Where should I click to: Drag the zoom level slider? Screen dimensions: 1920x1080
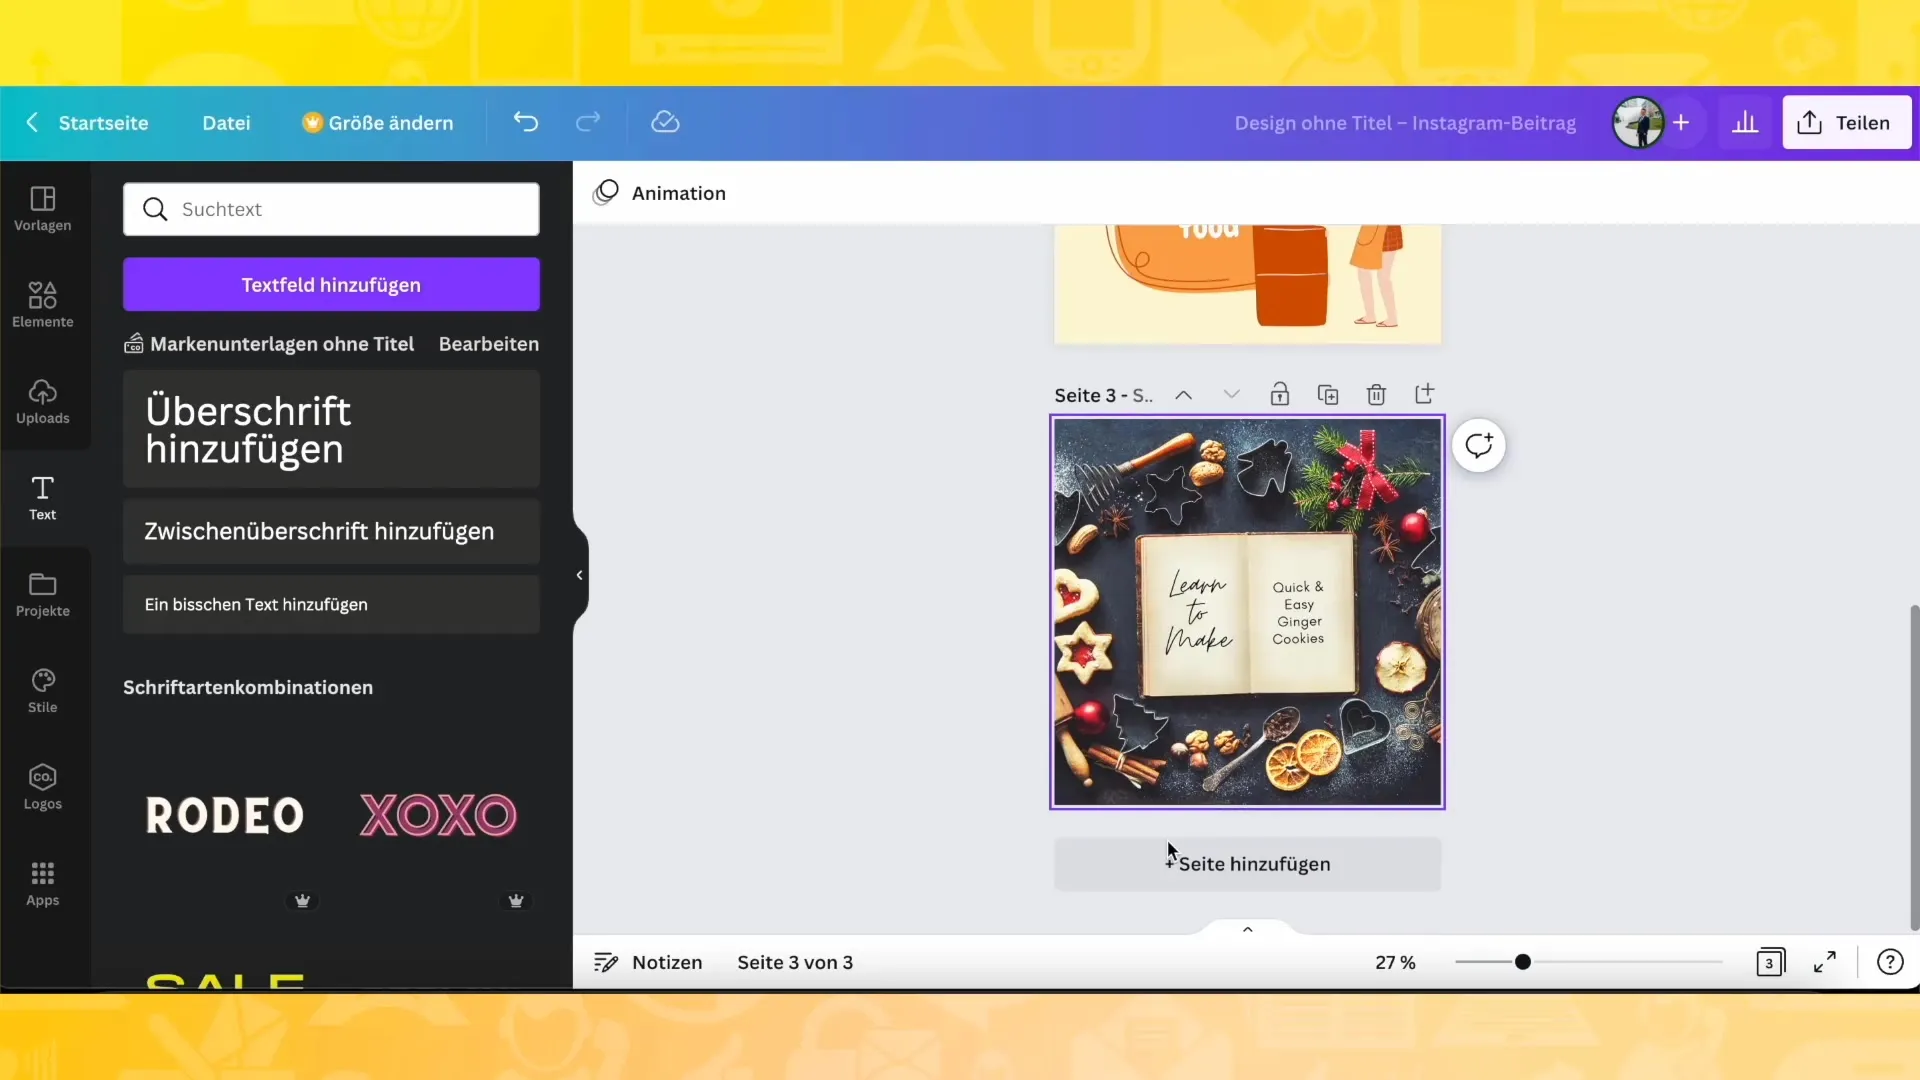[1522, 963]
